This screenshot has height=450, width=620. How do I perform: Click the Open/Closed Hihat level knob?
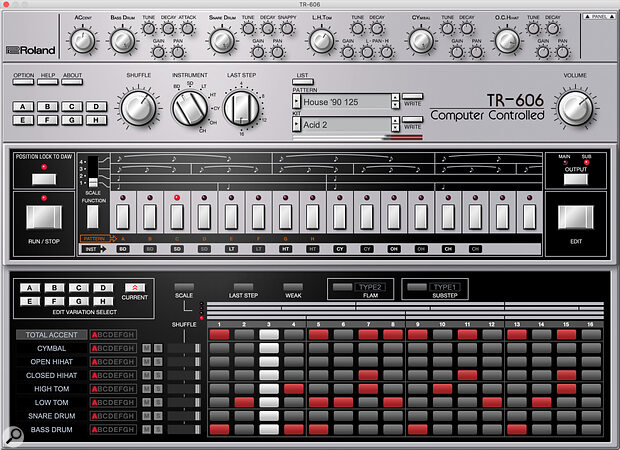click(x=507, y=41)
